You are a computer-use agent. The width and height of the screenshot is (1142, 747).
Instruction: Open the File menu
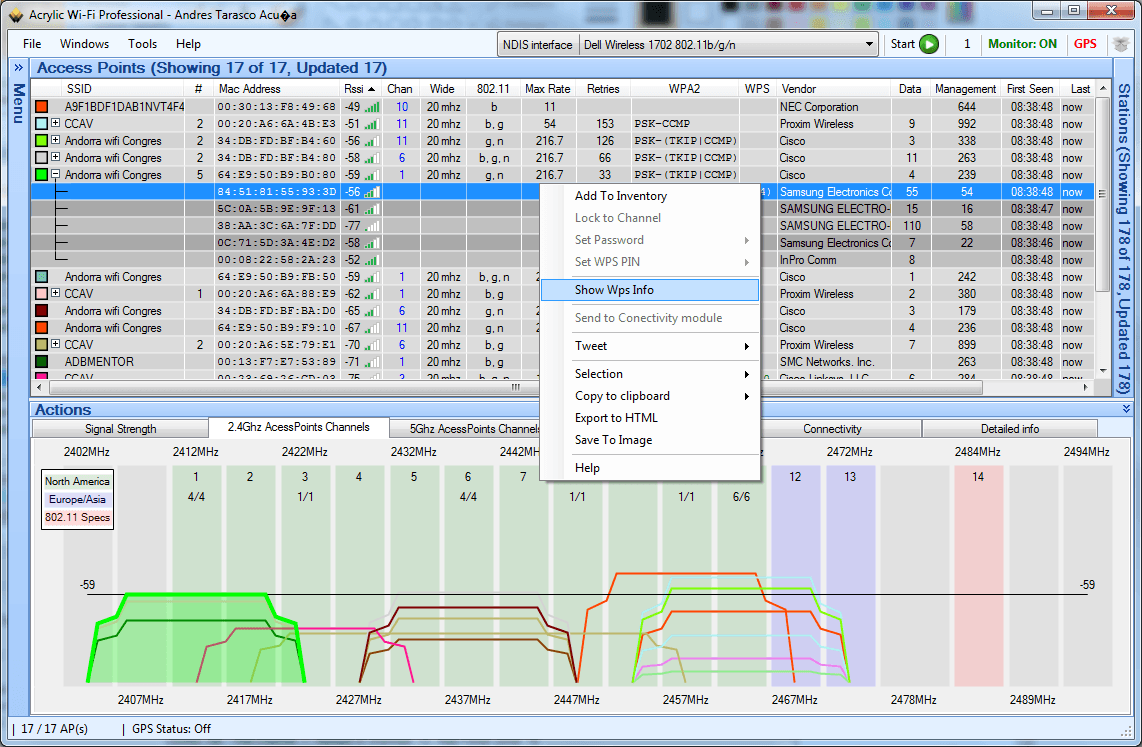32,44
